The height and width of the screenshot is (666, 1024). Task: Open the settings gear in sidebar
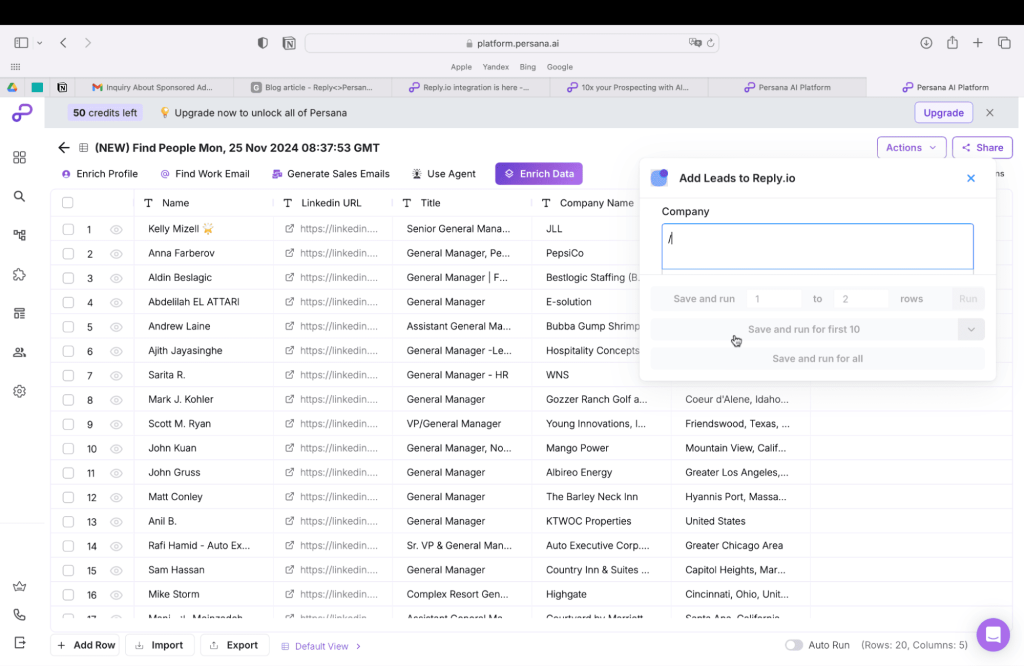[x=20, y=391]
